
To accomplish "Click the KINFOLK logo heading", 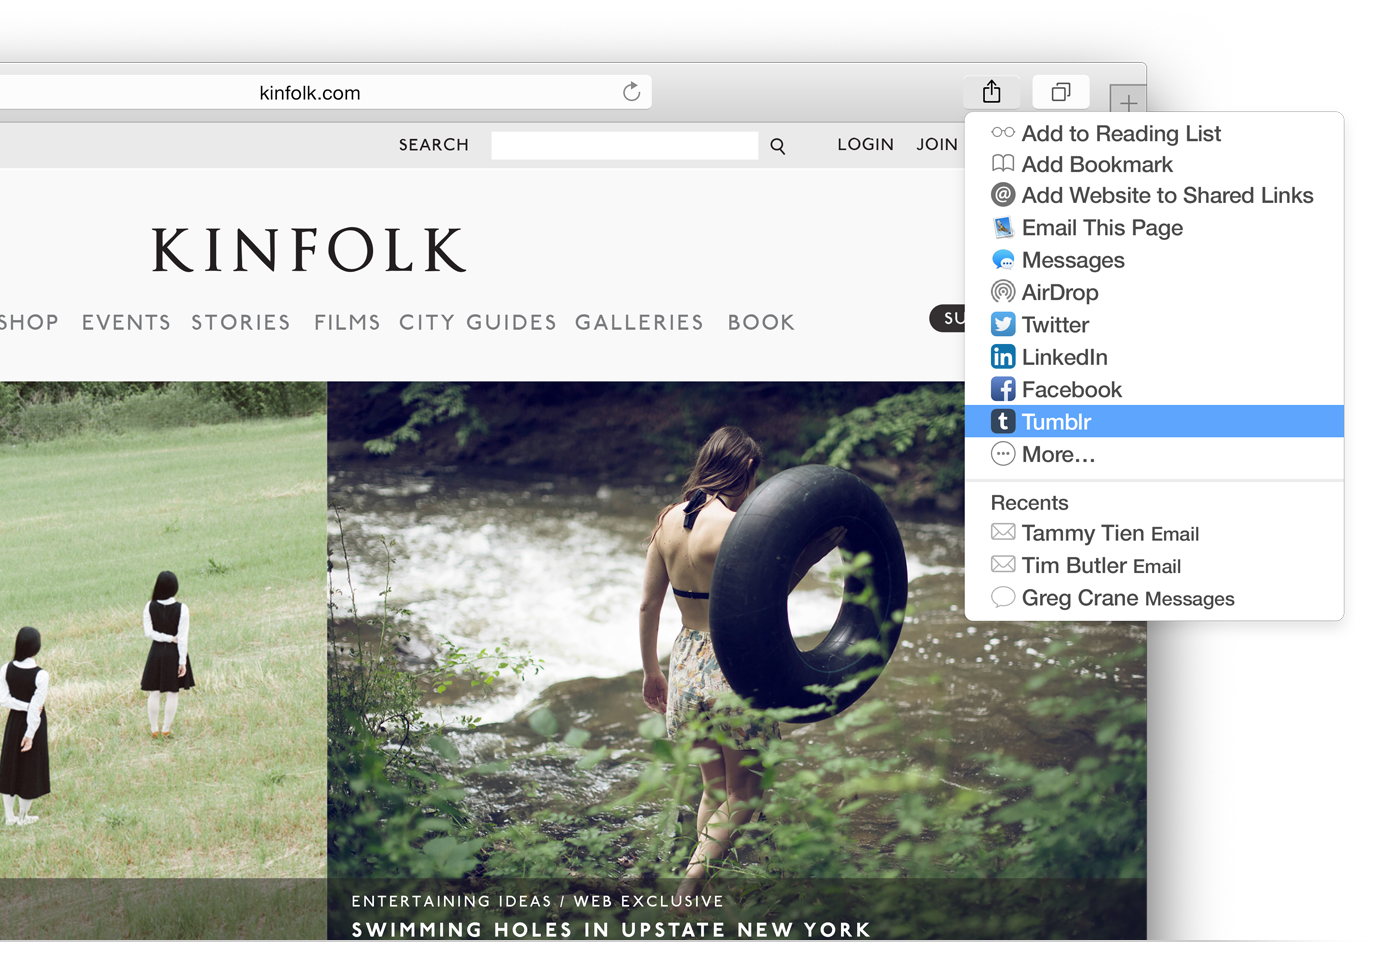I will point(309,250).
